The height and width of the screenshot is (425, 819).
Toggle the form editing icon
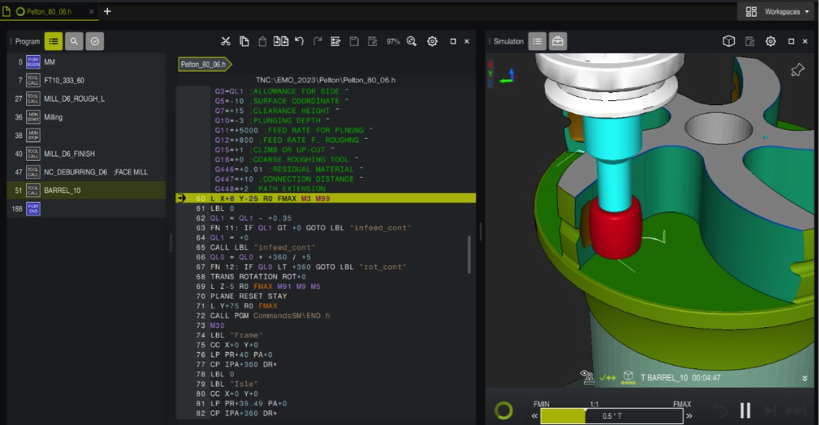335,41
